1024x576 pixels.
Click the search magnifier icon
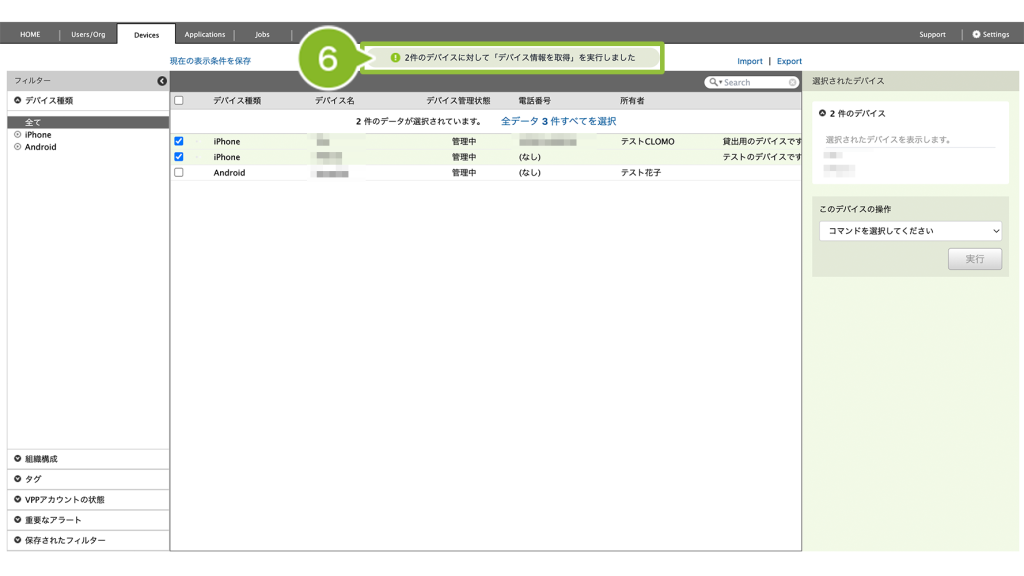(x=714, y=83)
